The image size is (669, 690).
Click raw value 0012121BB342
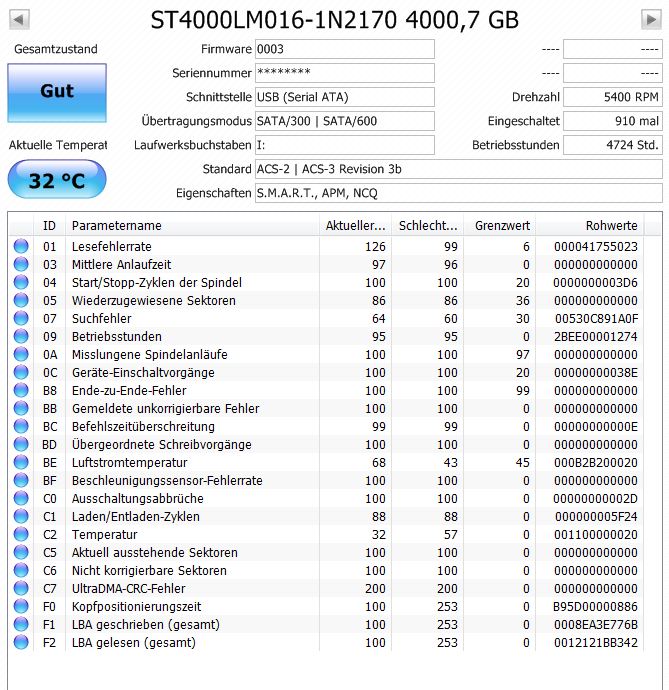[x=596, y=642]
